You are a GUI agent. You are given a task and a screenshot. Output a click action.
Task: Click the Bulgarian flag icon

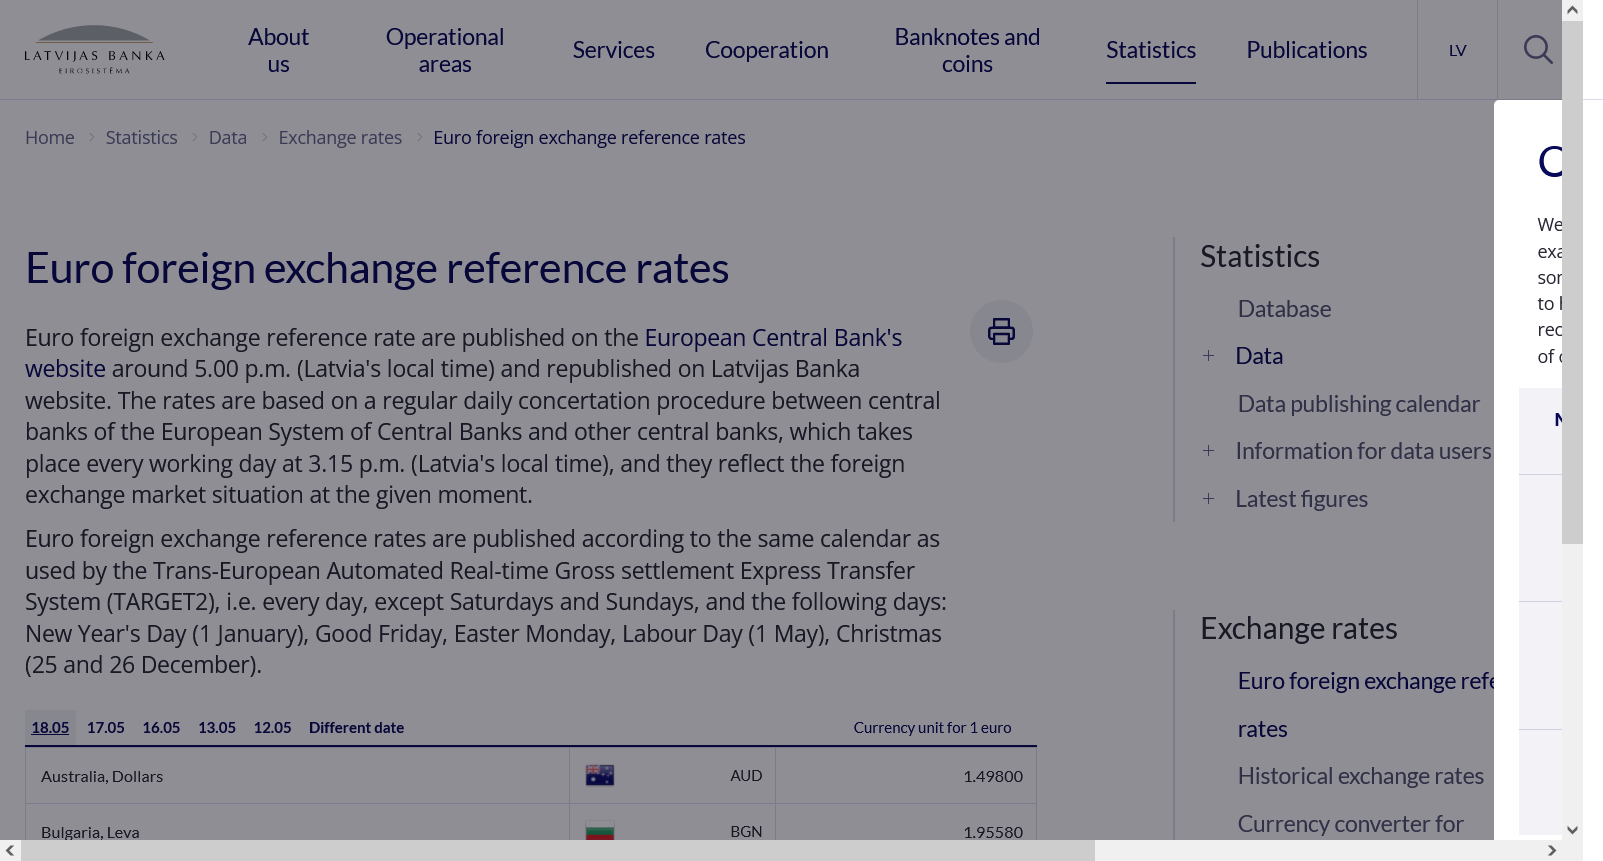click(600, 831)
